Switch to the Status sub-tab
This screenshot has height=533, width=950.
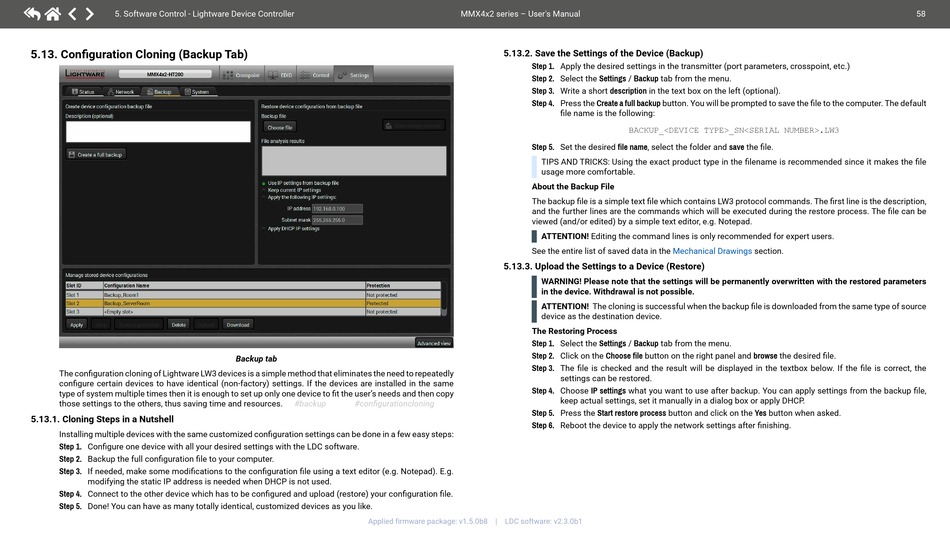[x=84, y=92]
